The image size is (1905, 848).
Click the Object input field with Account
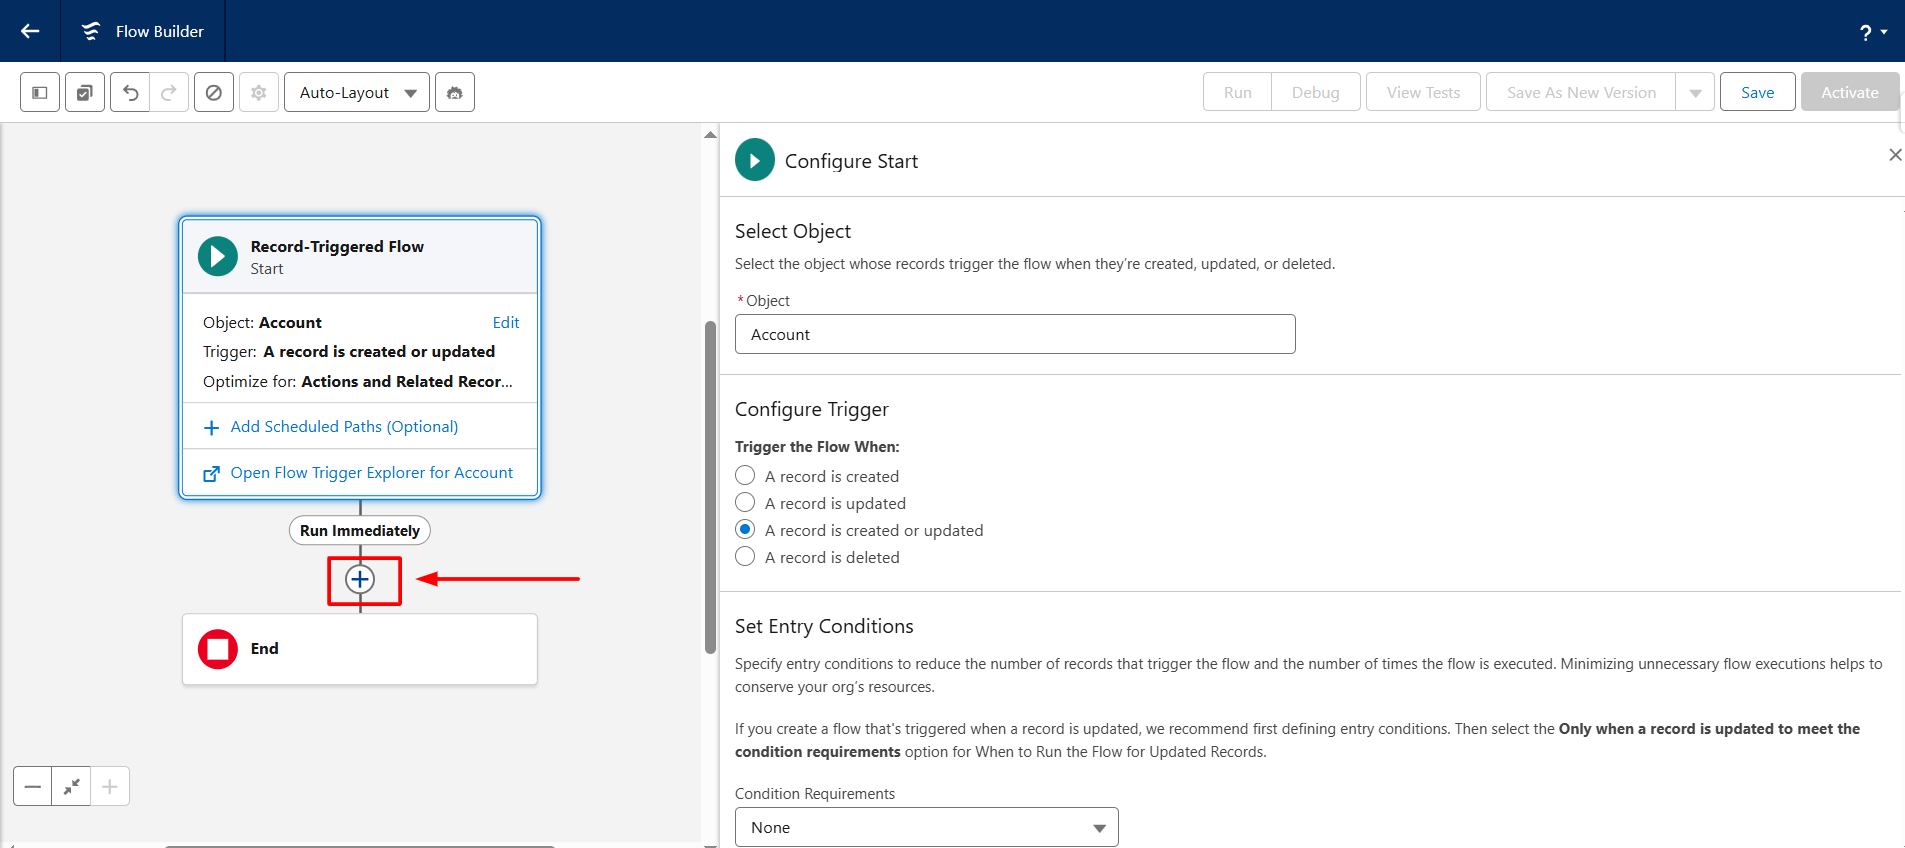coord(1014,335)
